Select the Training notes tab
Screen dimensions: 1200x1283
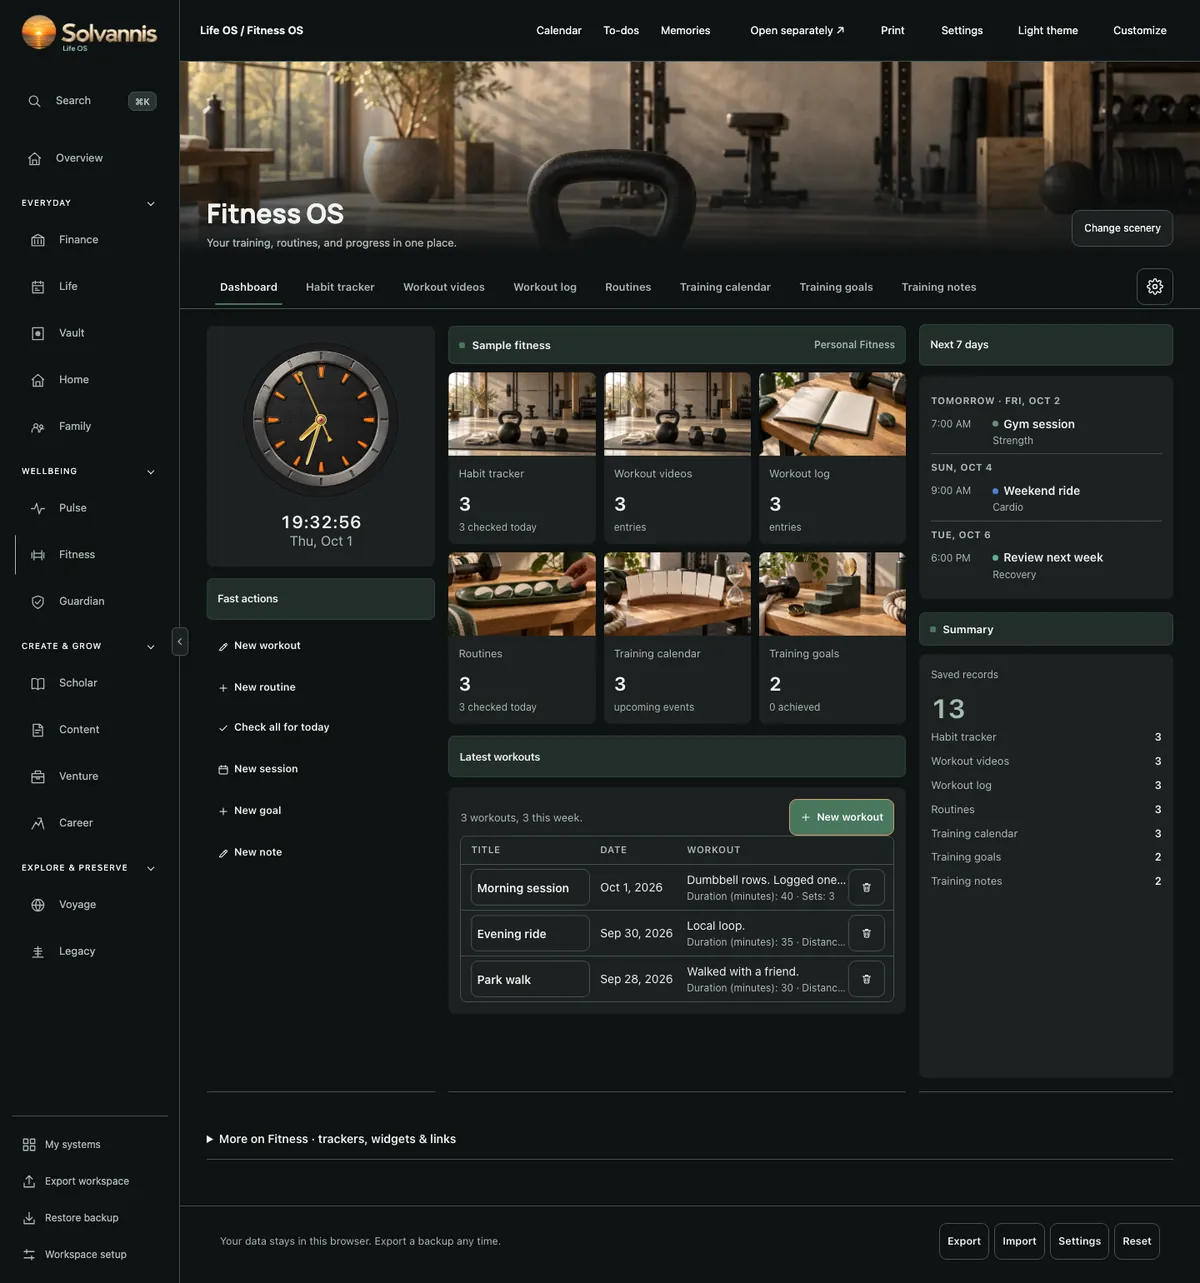939,287
